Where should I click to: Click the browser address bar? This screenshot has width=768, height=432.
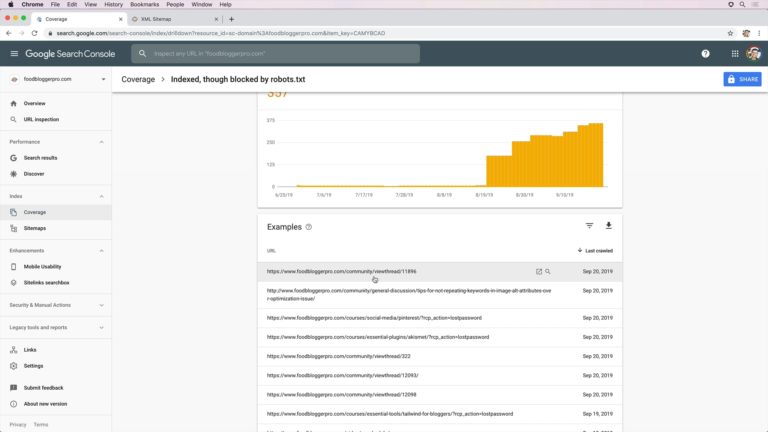coord(382,33)
